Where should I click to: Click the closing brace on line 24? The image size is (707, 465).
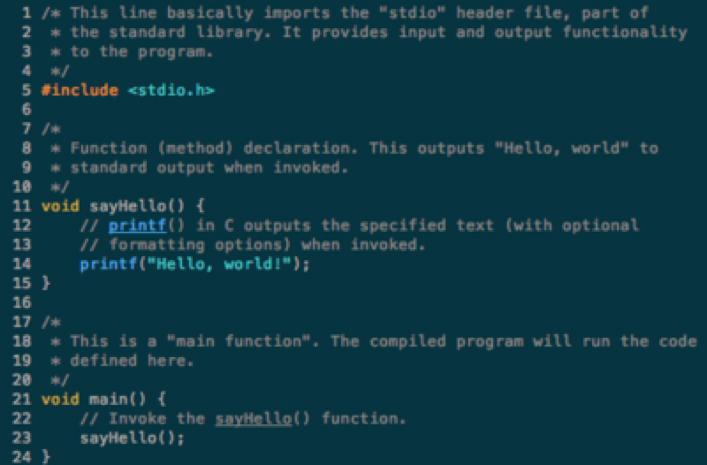pos(46,457)
